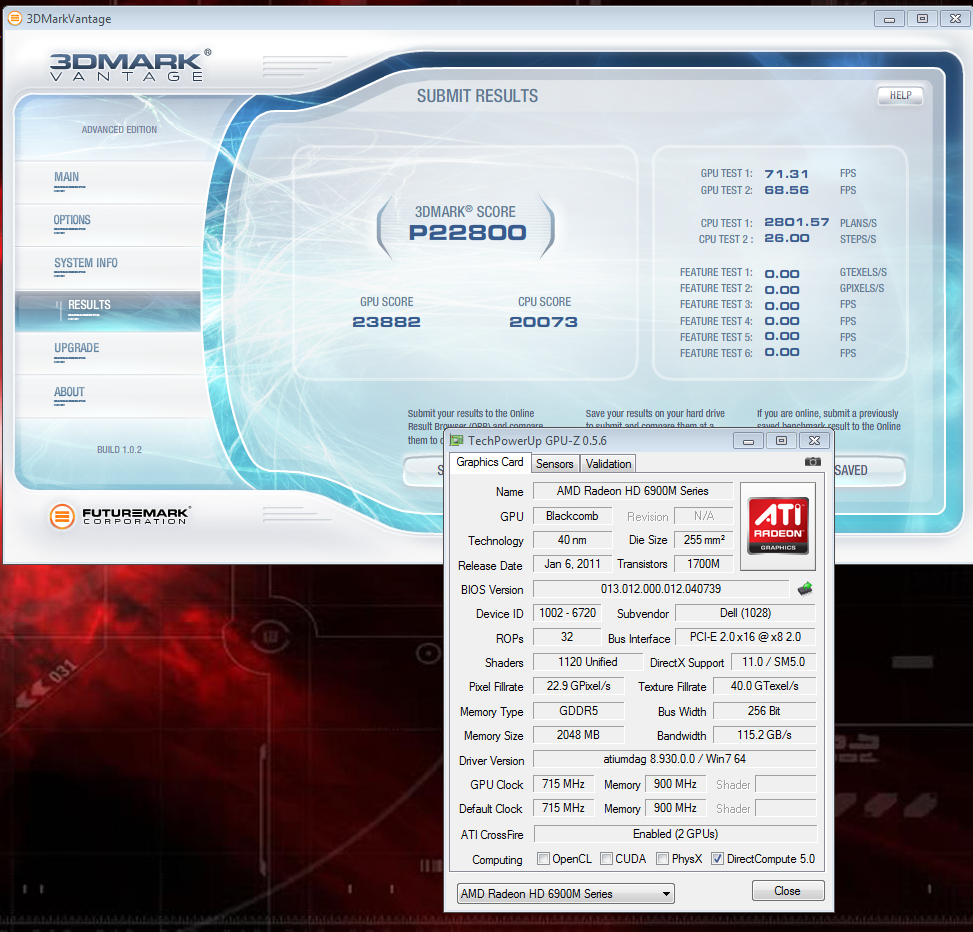Click the ATI Radeon graphics logo

tap(777, 520)
